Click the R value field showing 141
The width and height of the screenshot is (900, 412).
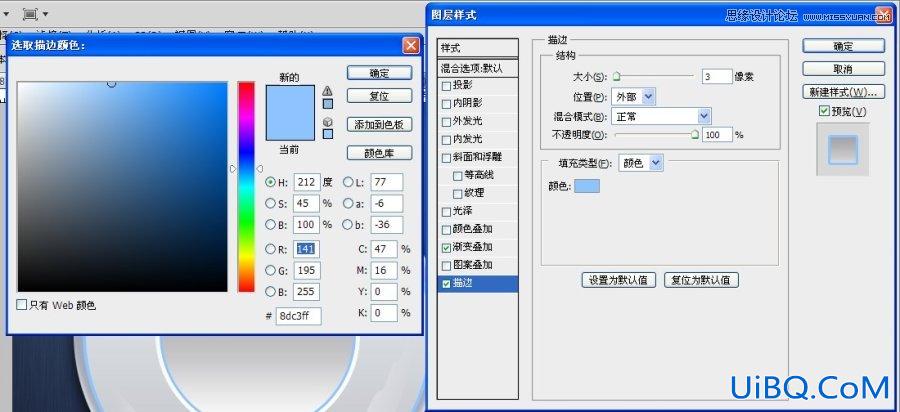[x=307, y=248]
